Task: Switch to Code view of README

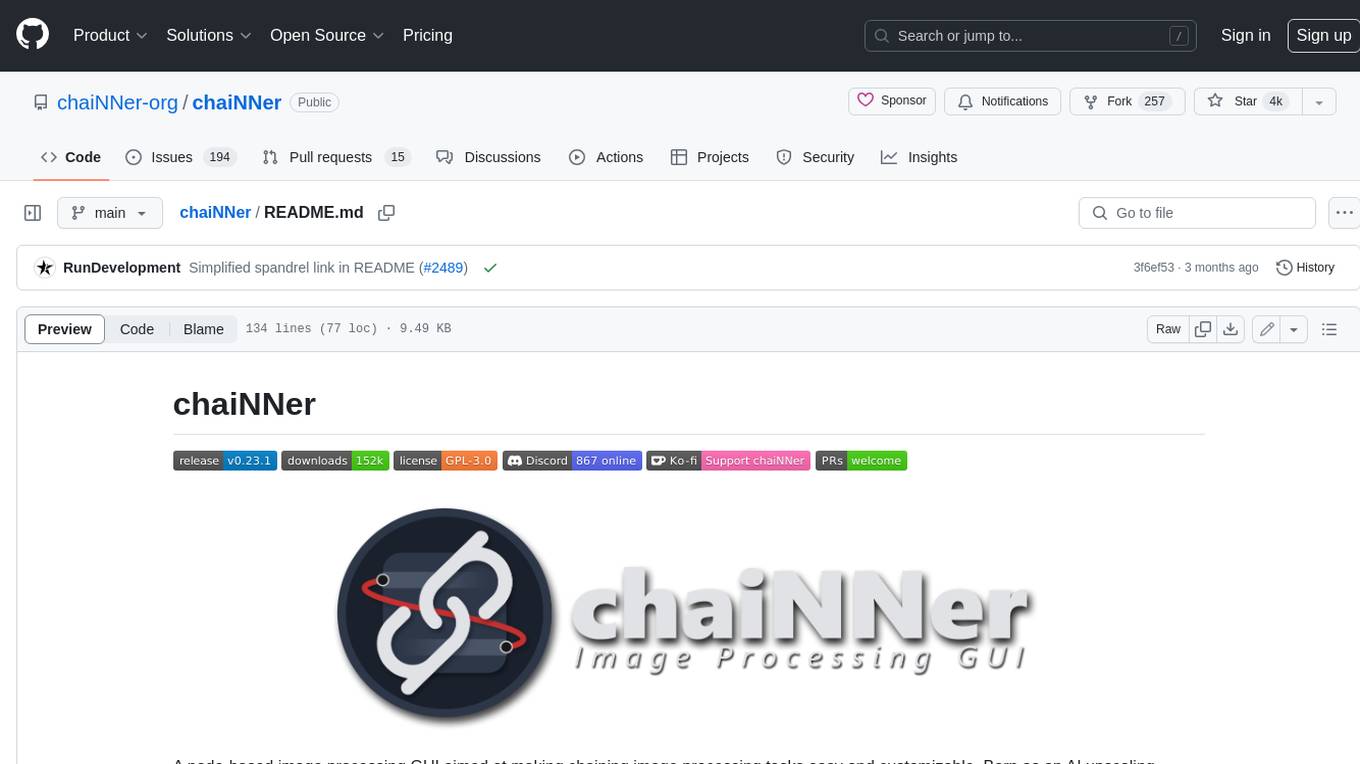Action: (137, 329)
